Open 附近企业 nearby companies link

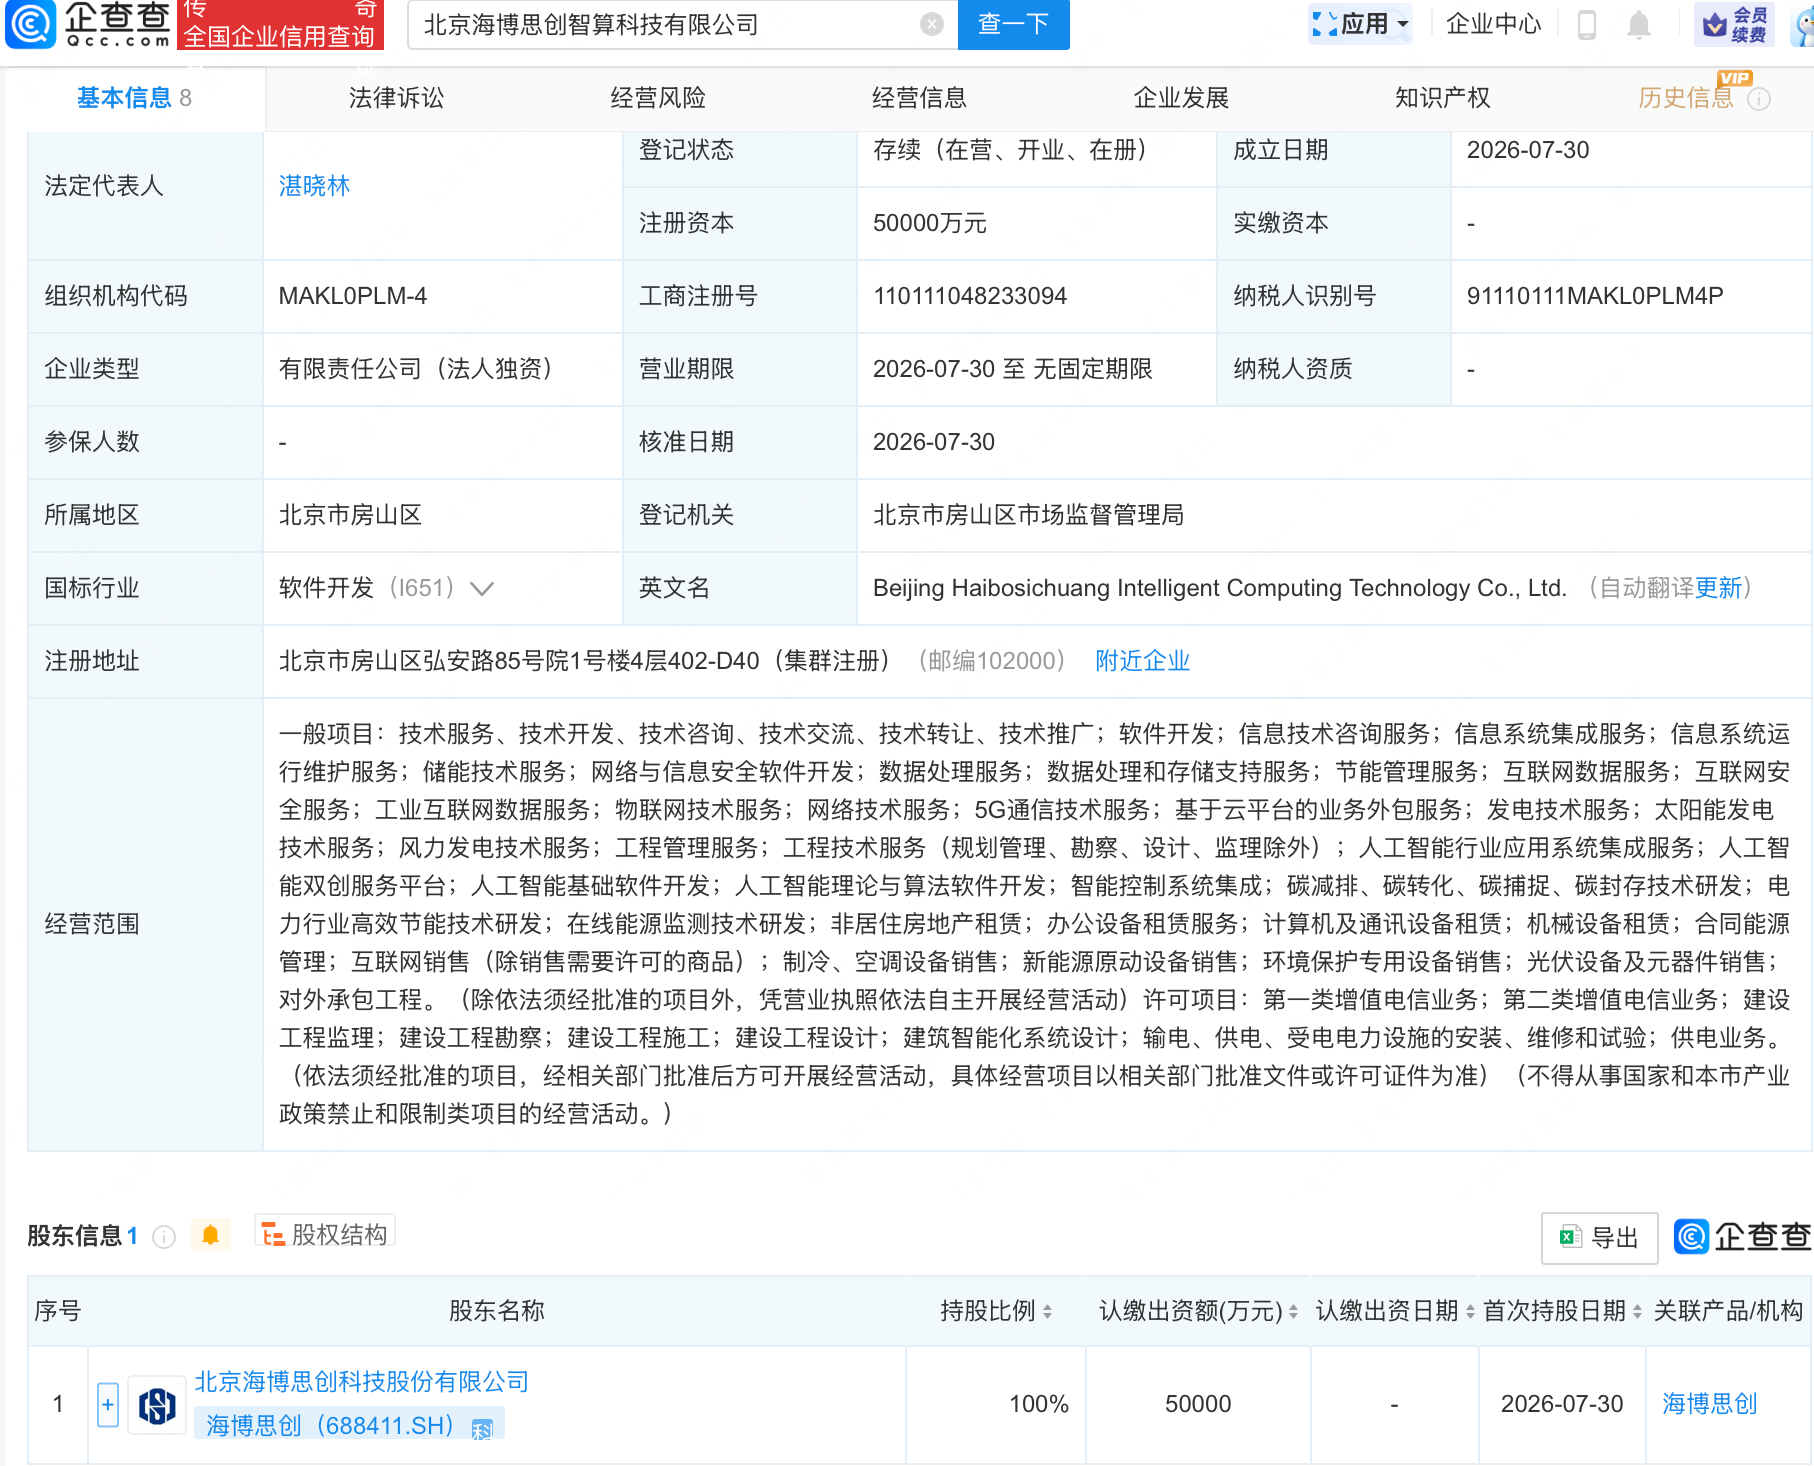coord(1142,661)
